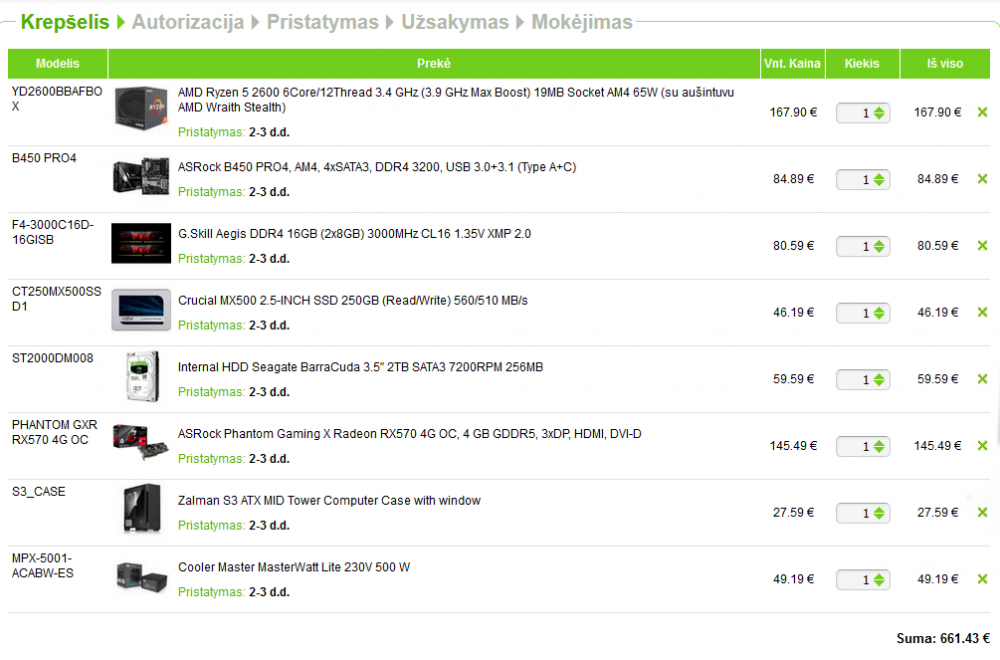This screenshot has height=660, width=1000.
Task: Click the Kiekis column header
Action: [x=862, y=64]
